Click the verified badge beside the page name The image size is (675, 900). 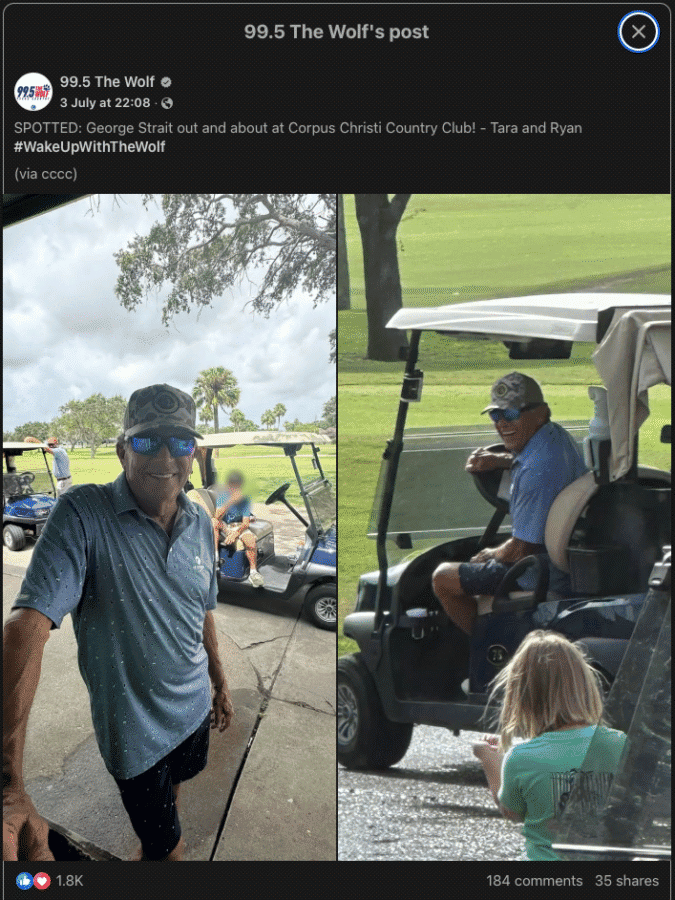click(166, 83)
